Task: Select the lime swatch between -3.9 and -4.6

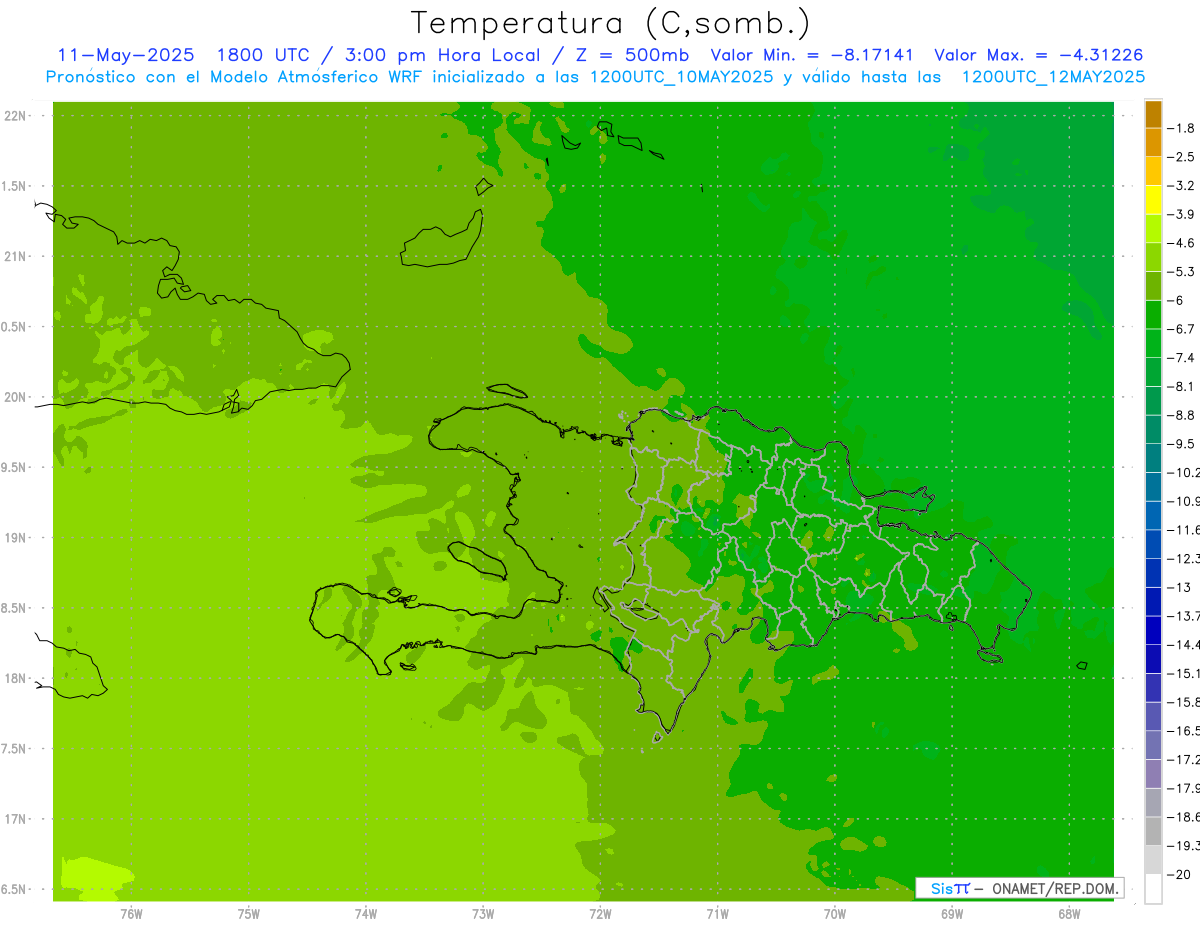Action: (x=1153, y=228)
